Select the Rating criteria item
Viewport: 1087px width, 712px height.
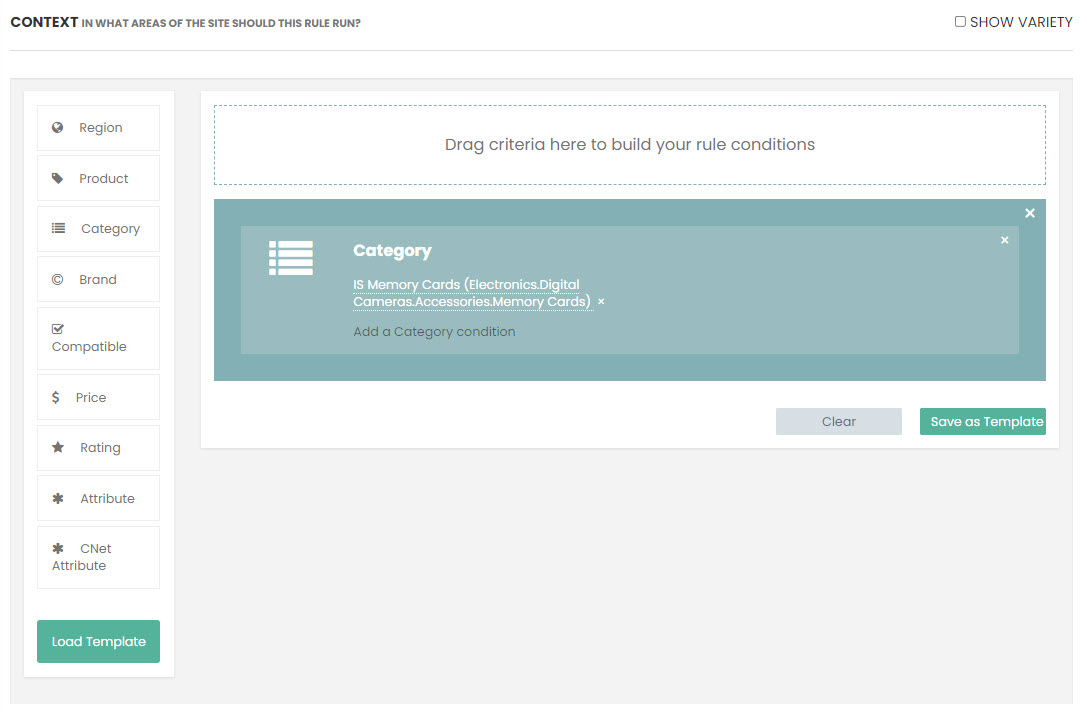coord(98,448)
